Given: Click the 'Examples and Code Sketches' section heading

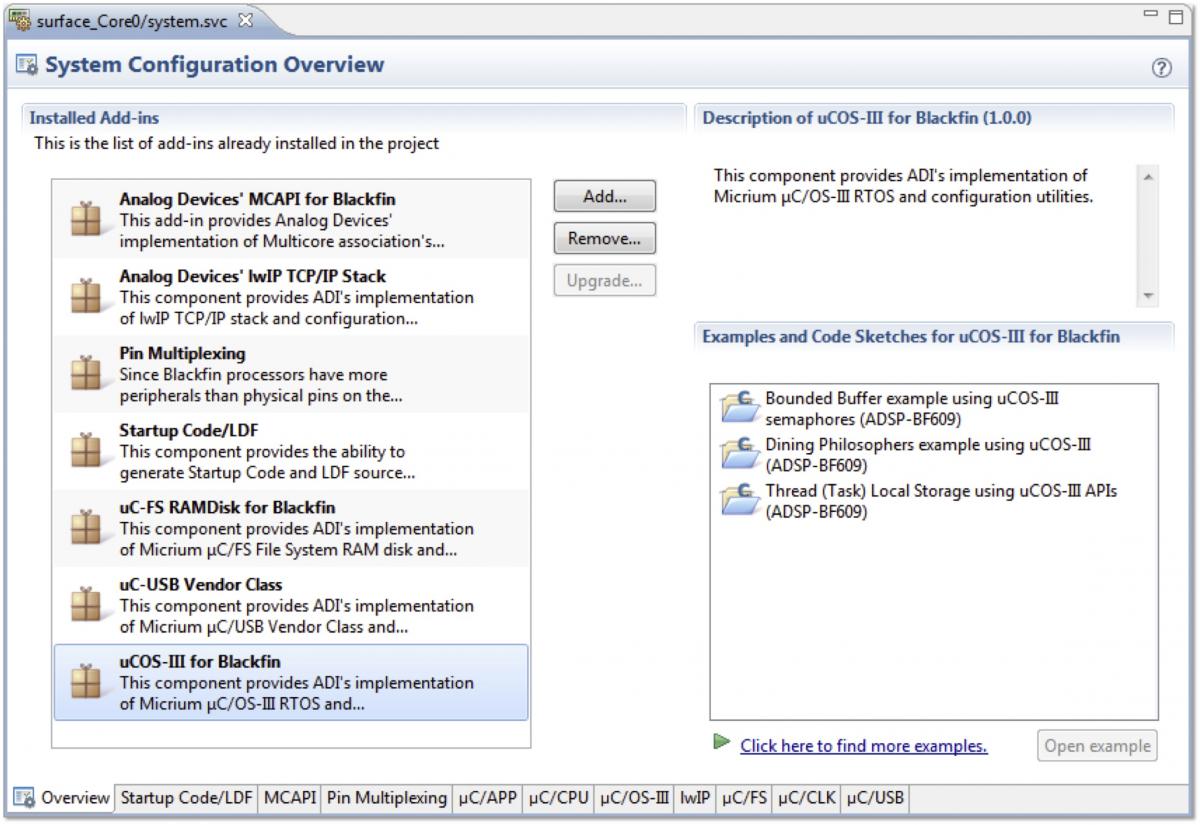Looking at the screenshot, I should tap(911, 337).
